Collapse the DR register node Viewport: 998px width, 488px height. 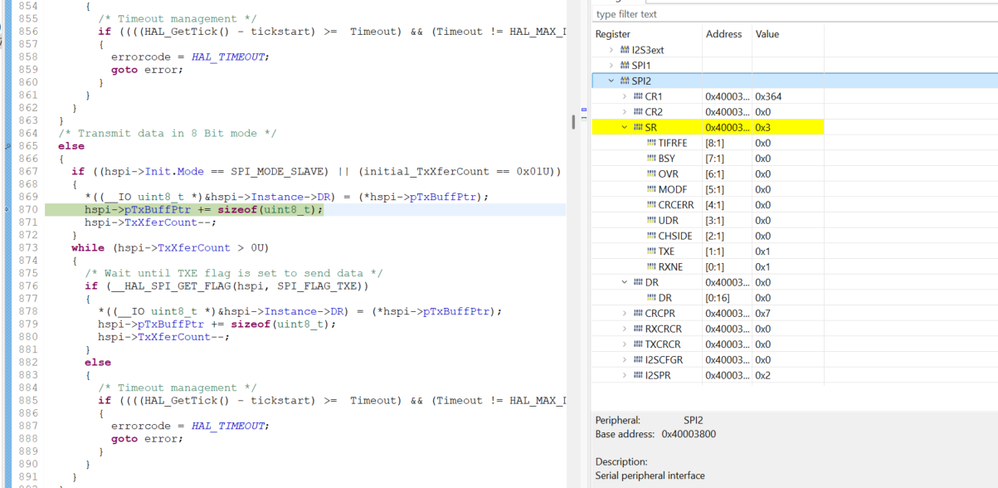[625, 282]
